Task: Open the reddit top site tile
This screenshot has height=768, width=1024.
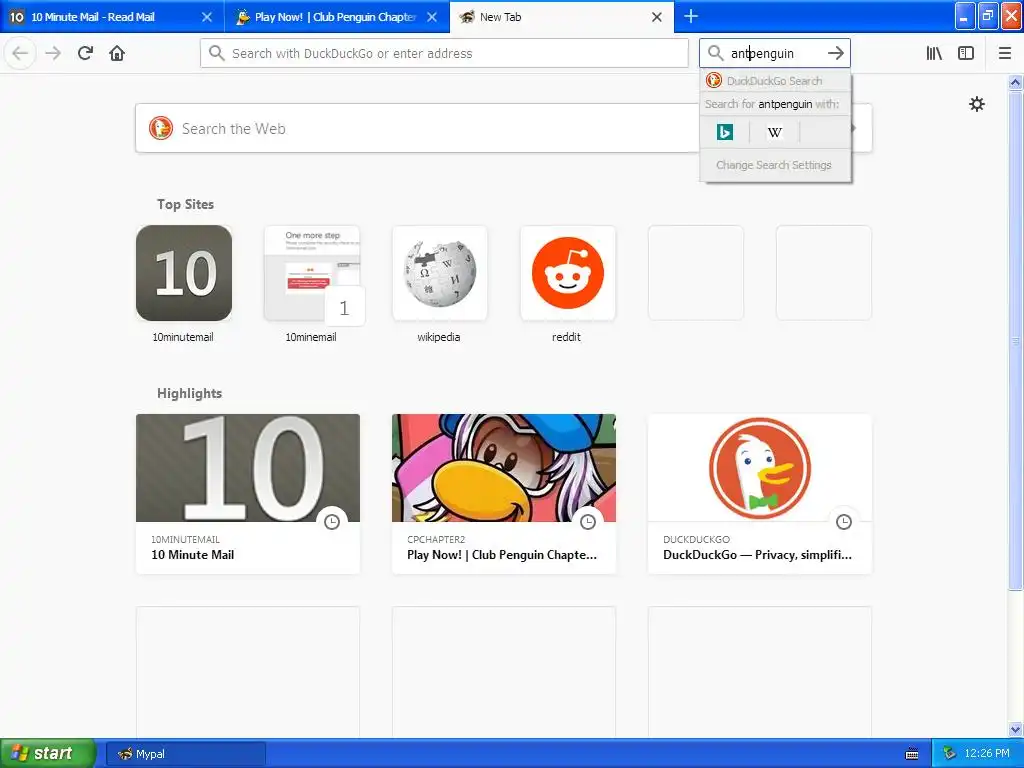Action: [x=568, y=273]
